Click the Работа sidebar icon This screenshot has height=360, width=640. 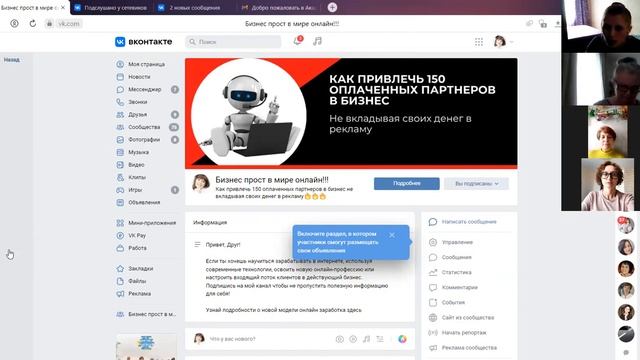(x=120, y=248)
